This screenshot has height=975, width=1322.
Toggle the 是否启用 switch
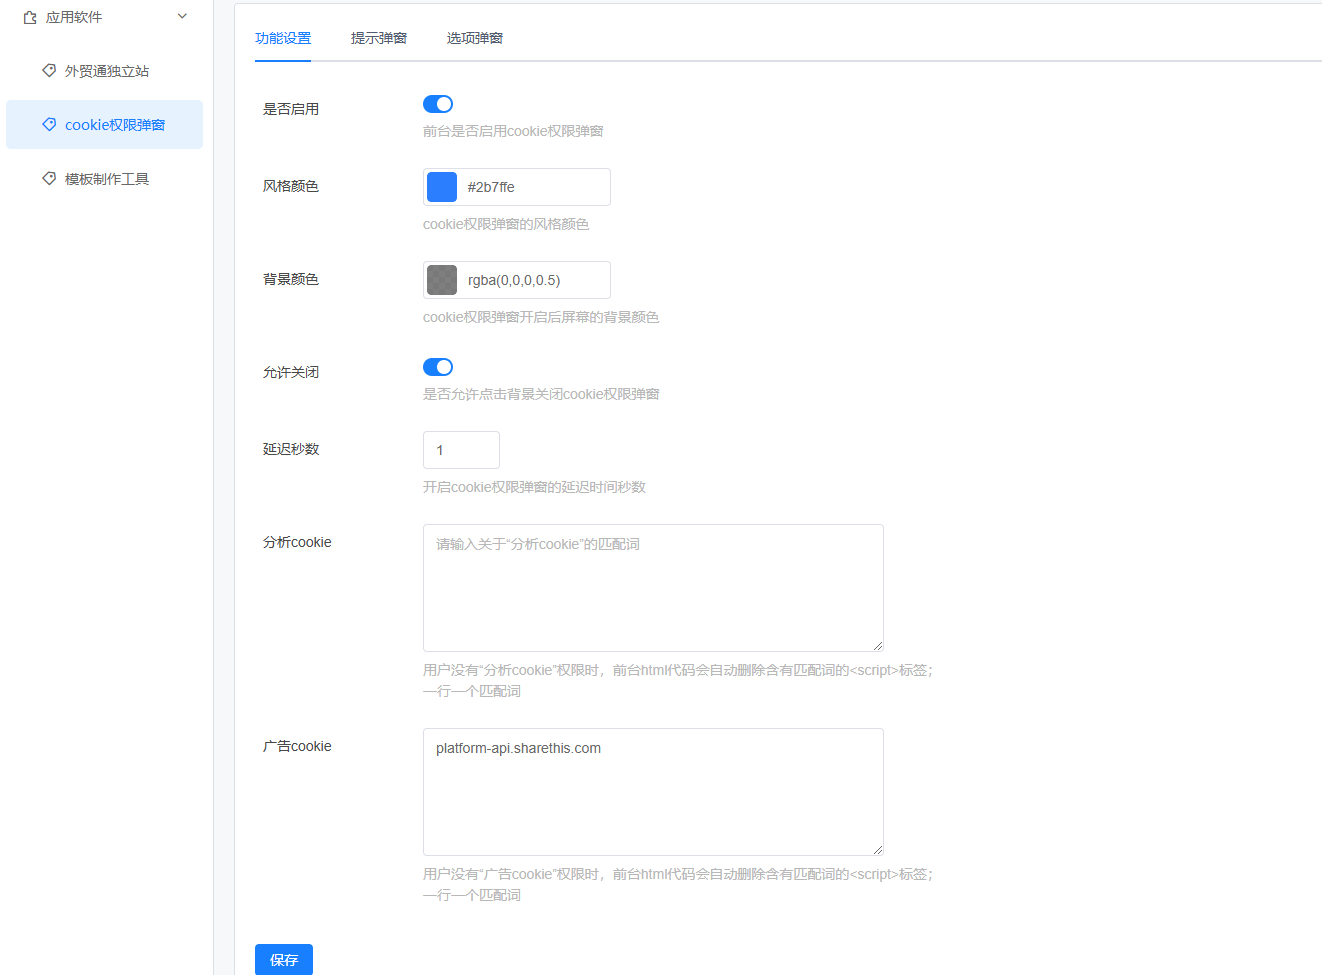coord(438,104)
